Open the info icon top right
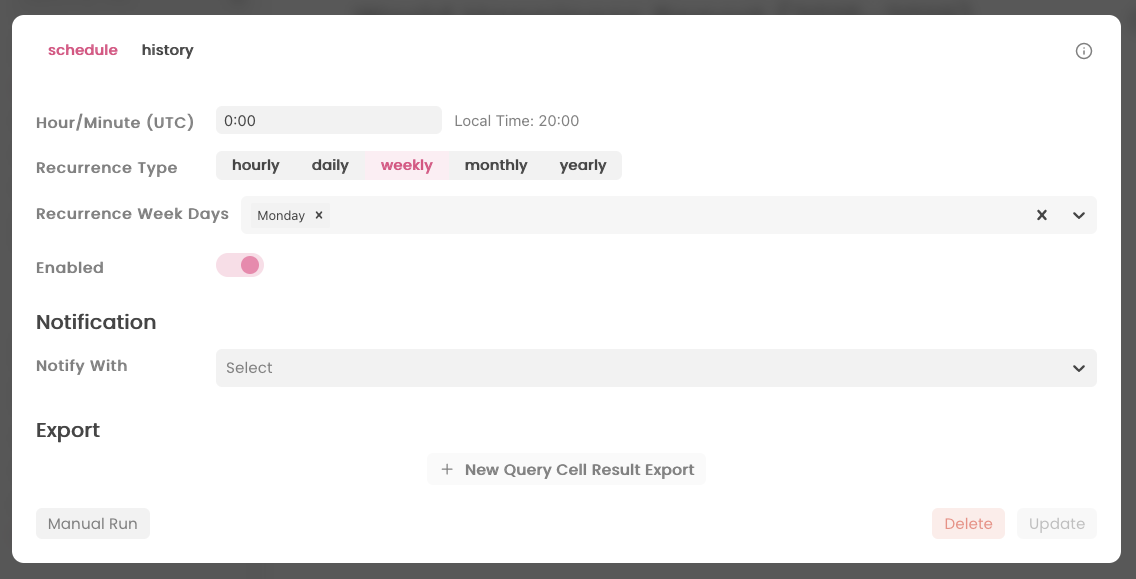The image size is (1136, 579). tap(1084, 50)
